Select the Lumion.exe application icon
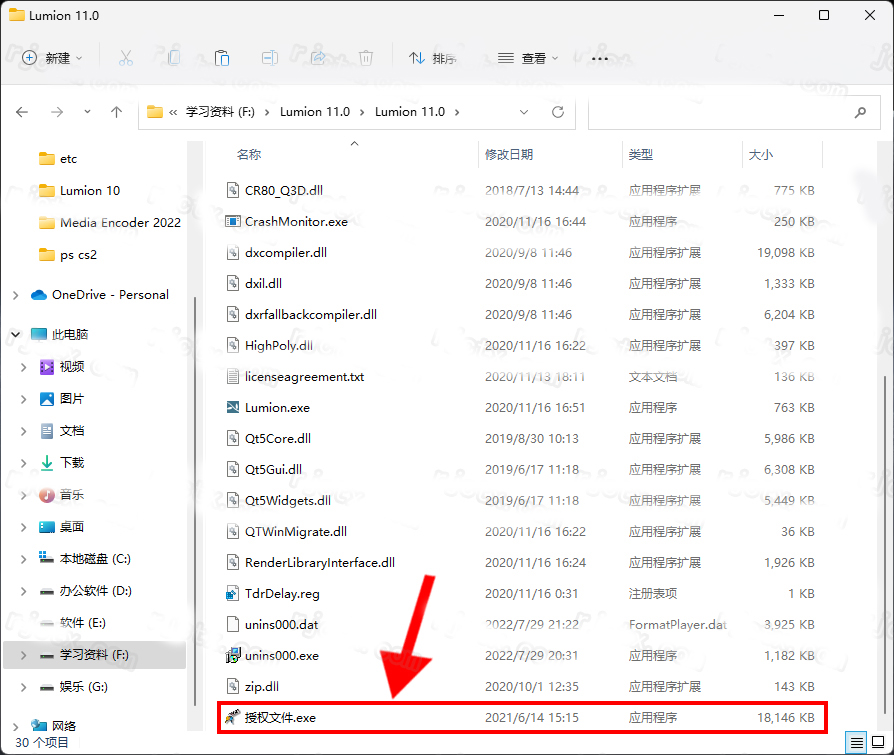Viewport: 894px width, 755px height. pyautogui.click(x=233, y=407)
